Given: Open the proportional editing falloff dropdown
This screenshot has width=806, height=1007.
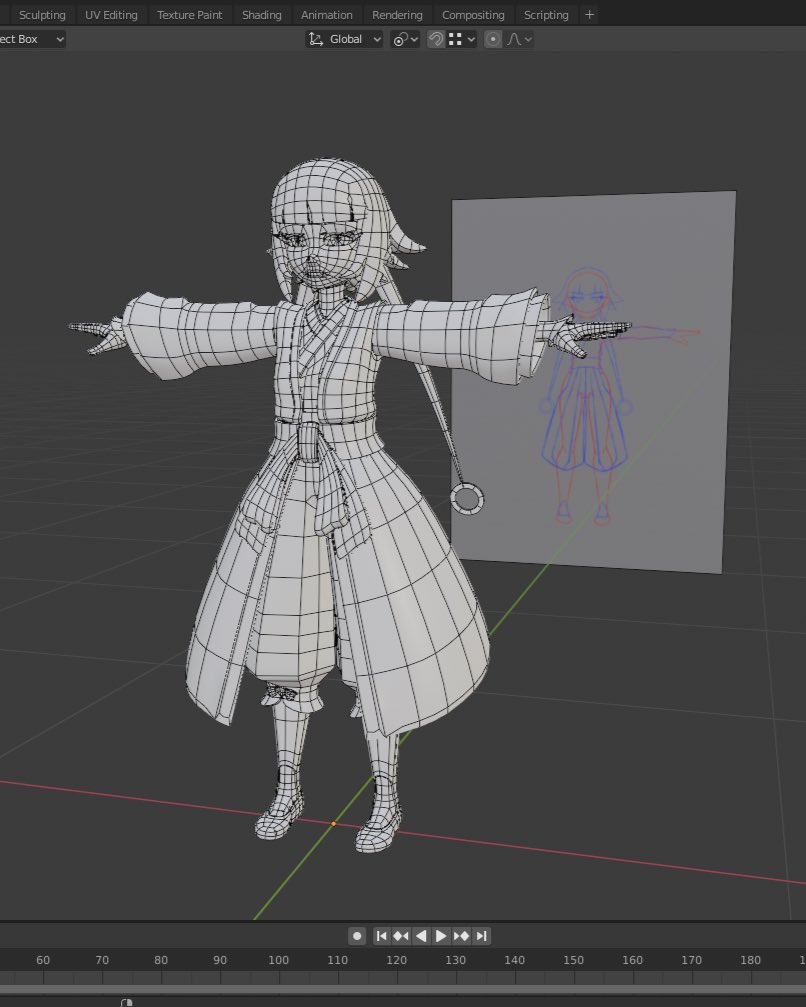Looking at the screenshot, I should click(520, 39).
